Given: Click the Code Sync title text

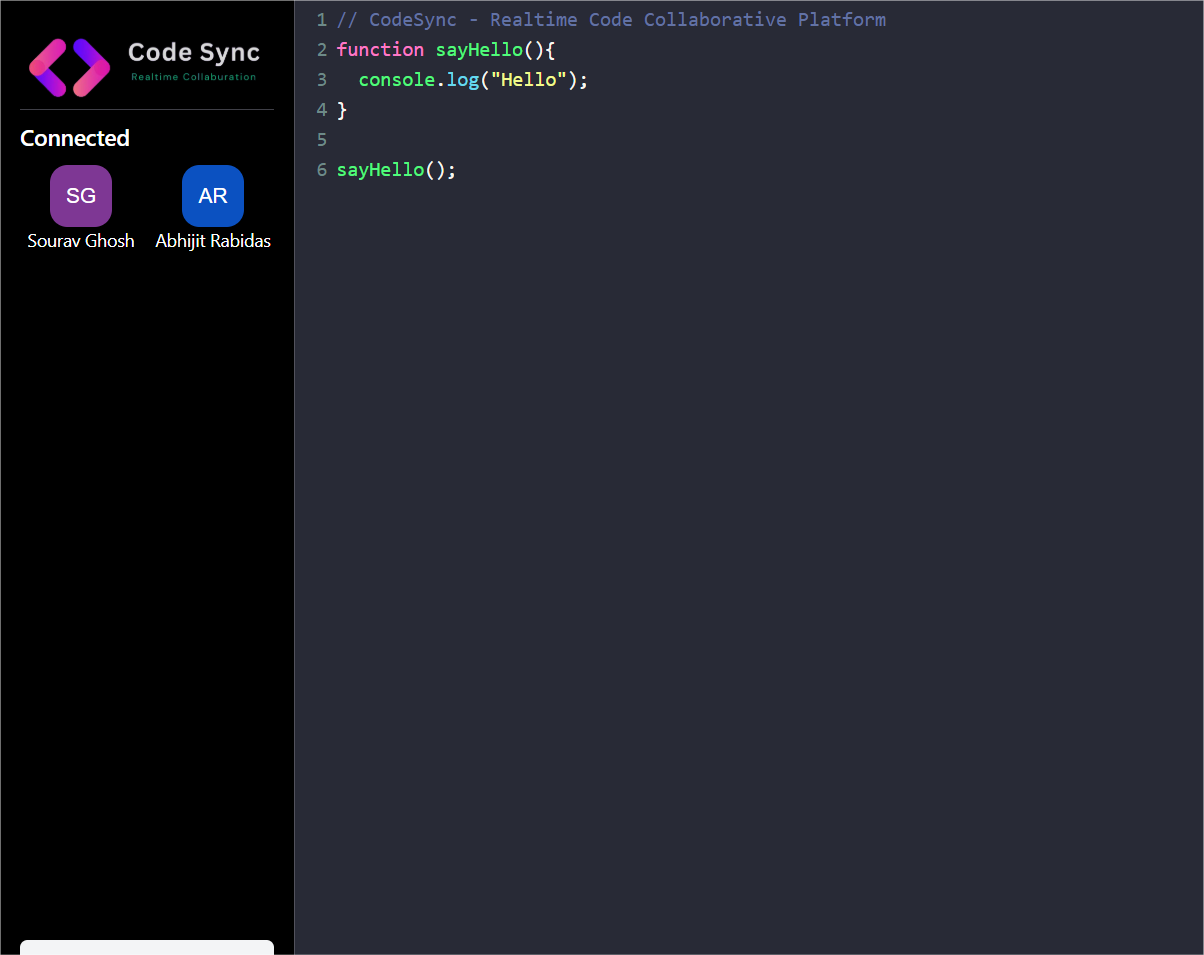Looking at the screenshot, I should pyautogui.click(x=193, y=52).
